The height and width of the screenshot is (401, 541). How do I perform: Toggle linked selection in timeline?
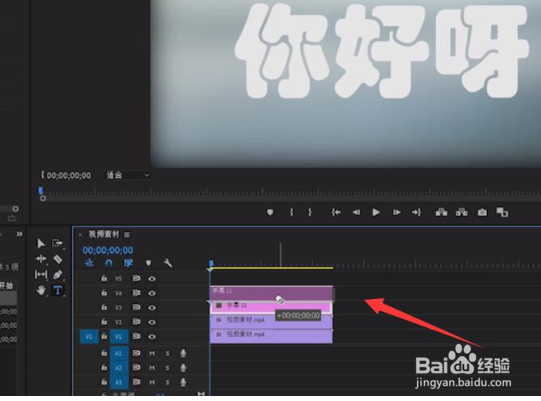pyautogui.click(x=128, y=263)
